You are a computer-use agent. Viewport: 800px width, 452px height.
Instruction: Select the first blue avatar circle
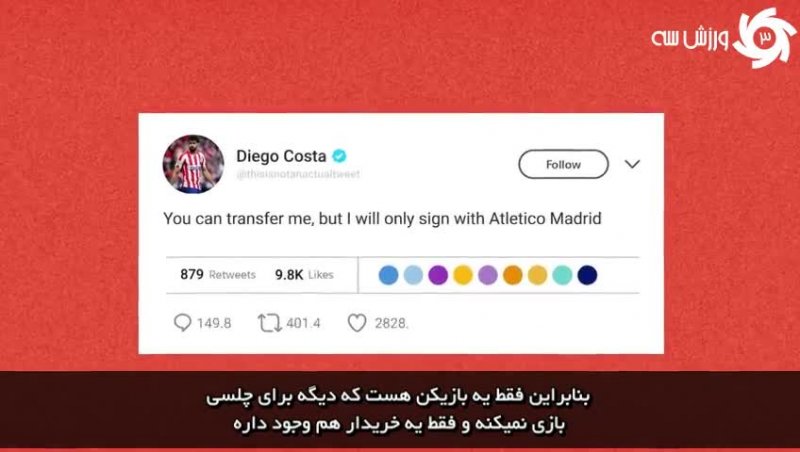click(x=388, y=275)
